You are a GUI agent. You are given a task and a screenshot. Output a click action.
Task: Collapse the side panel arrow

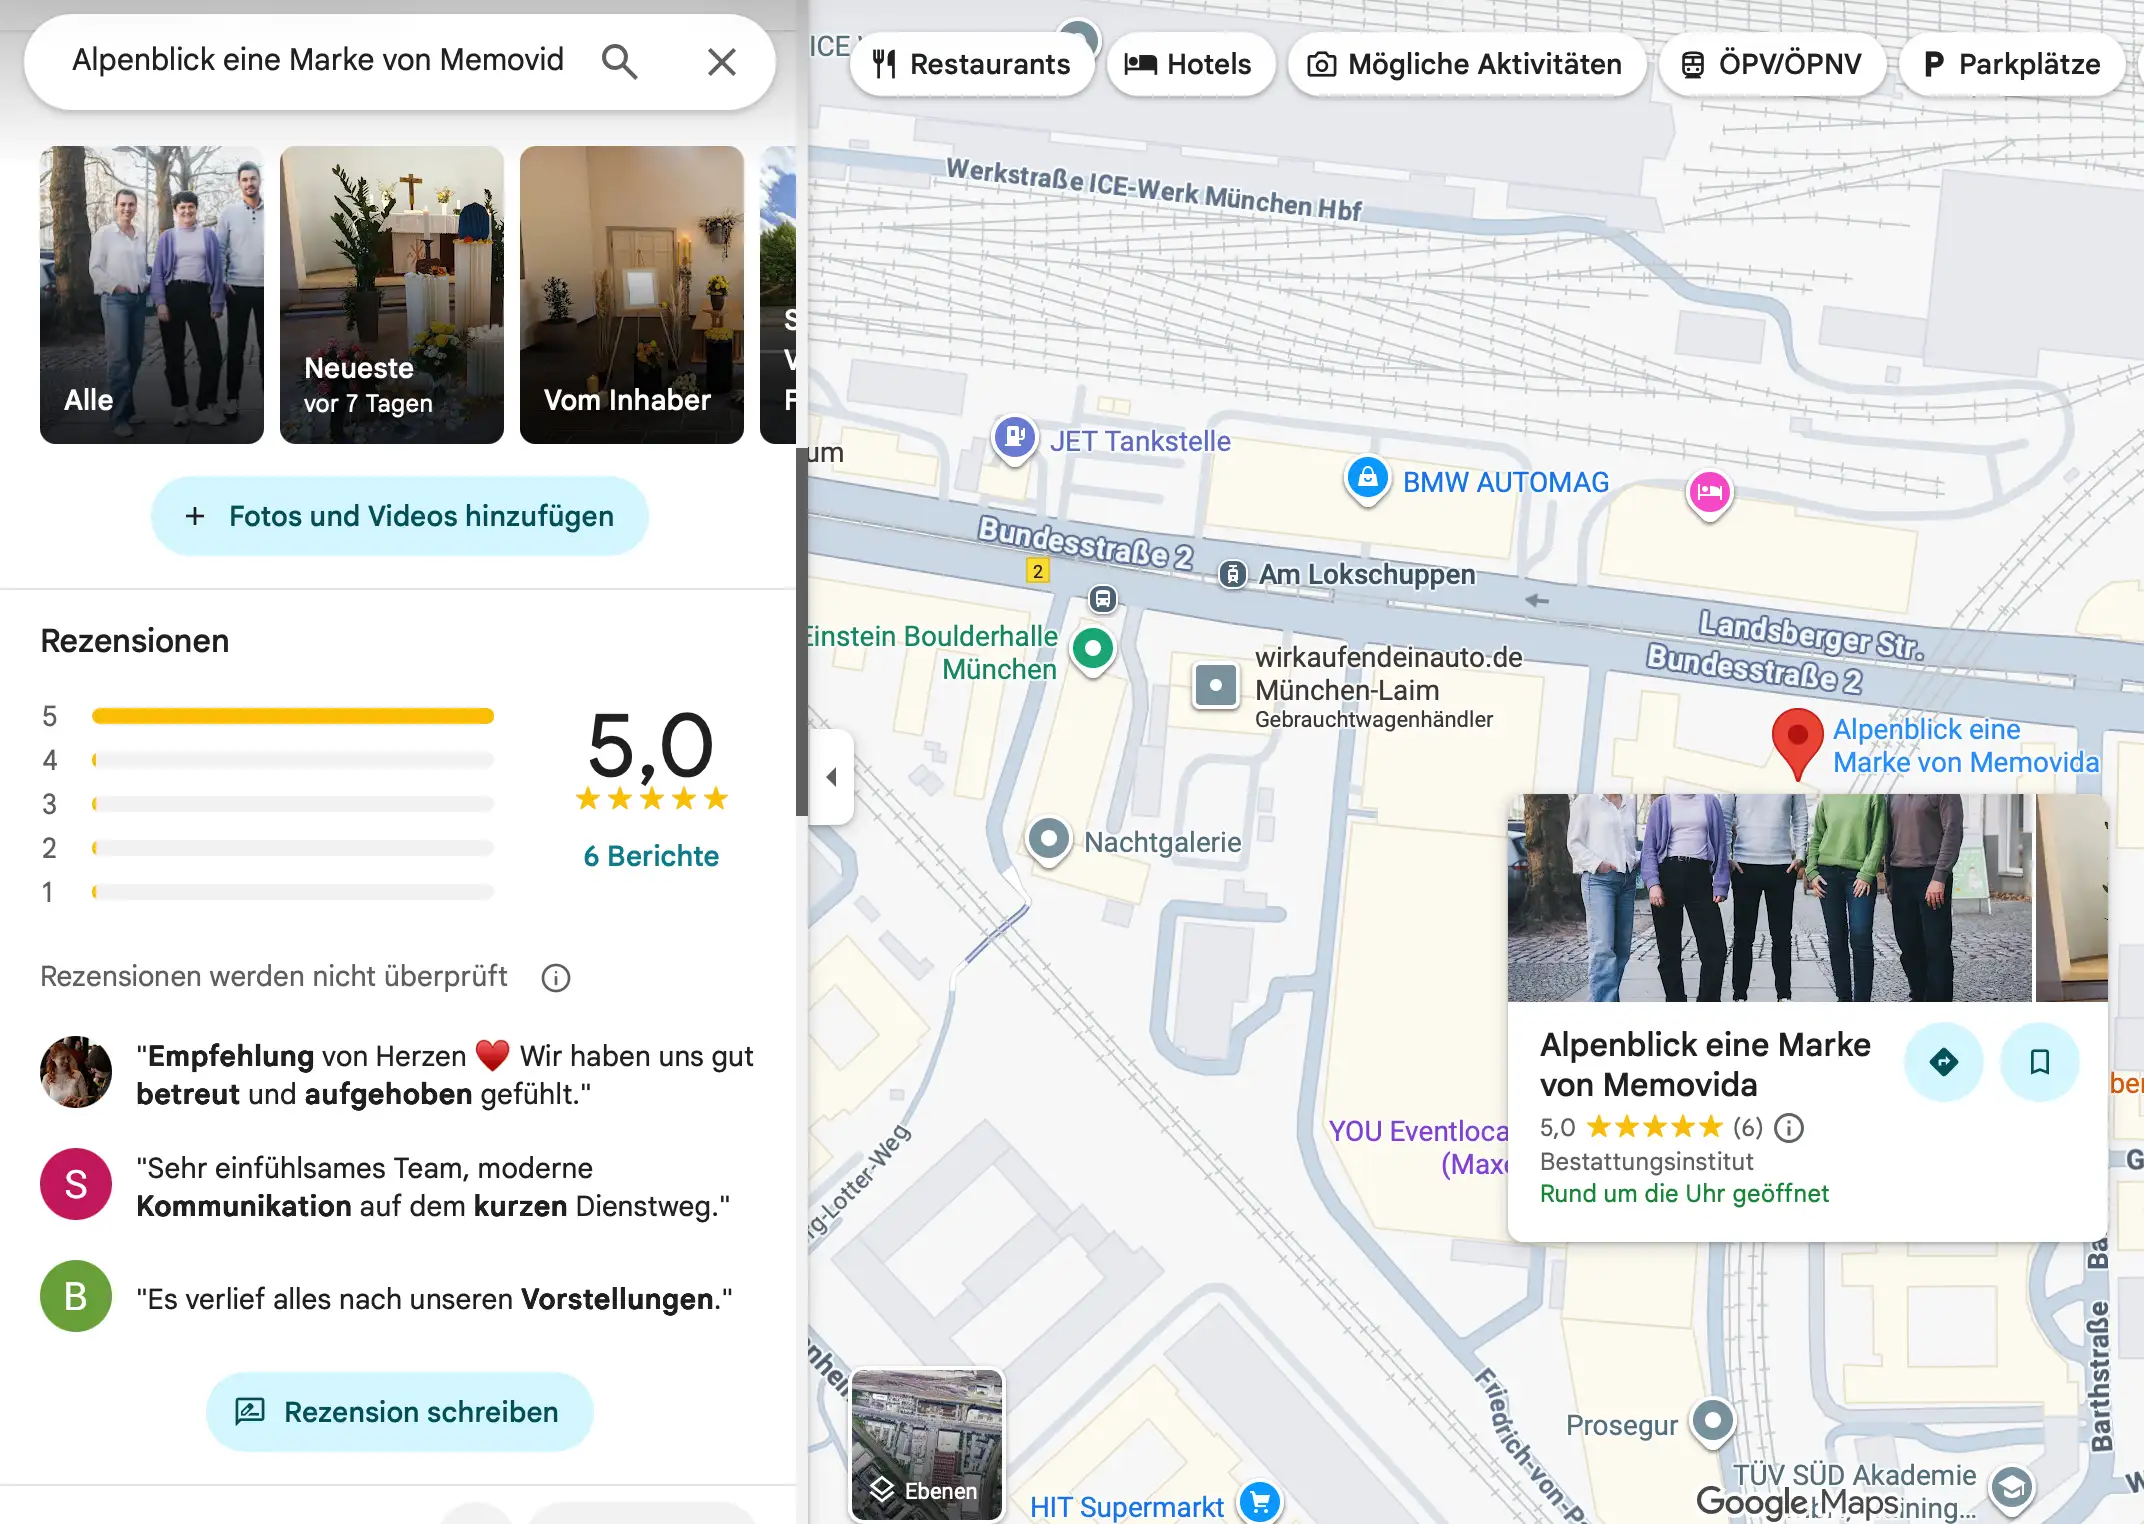tap(831, 777)
